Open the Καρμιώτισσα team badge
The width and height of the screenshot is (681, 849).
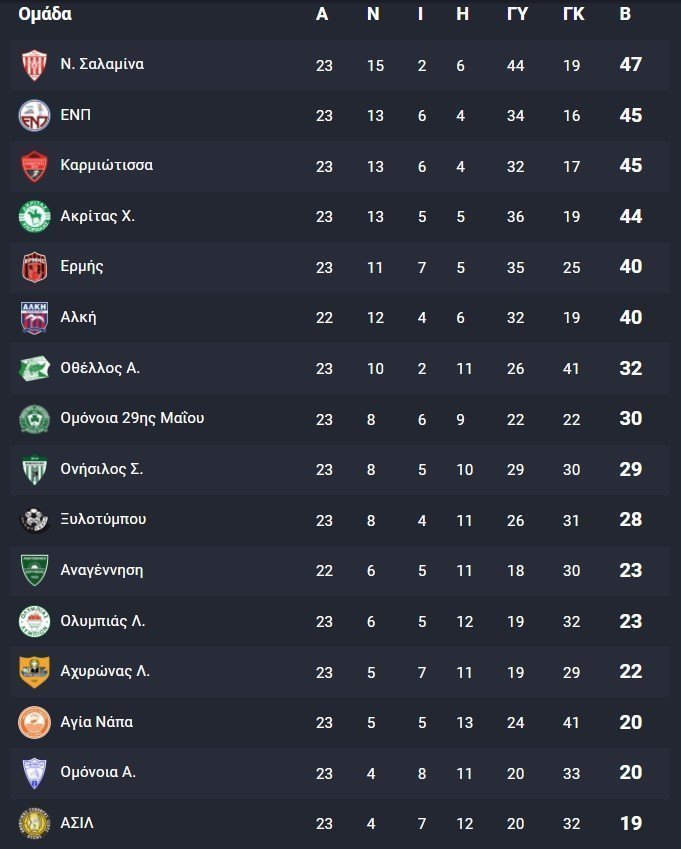coord(34,166)
